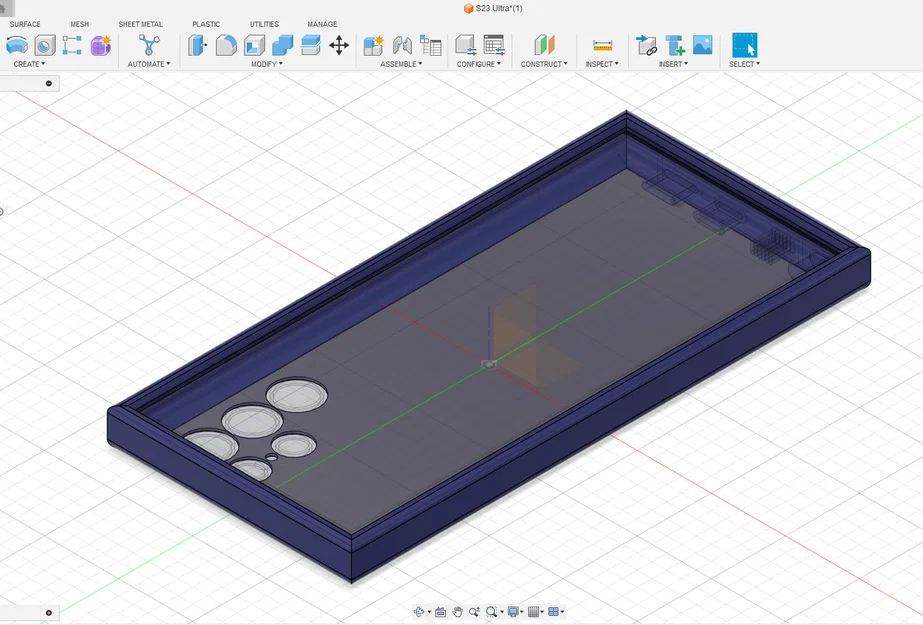
Task: Click the New Component icon
Action: [374, 45]
